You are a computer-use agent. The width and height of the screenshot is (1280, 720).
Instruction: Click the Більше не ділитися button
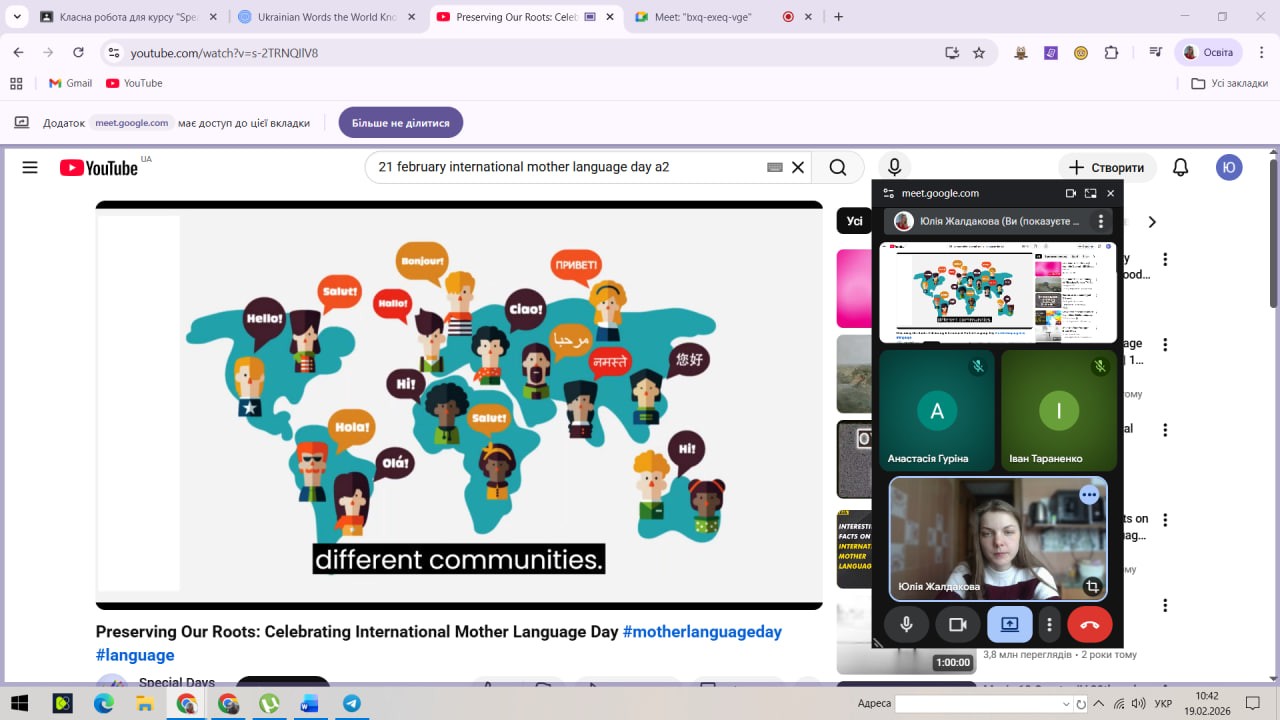coord(400,123)
